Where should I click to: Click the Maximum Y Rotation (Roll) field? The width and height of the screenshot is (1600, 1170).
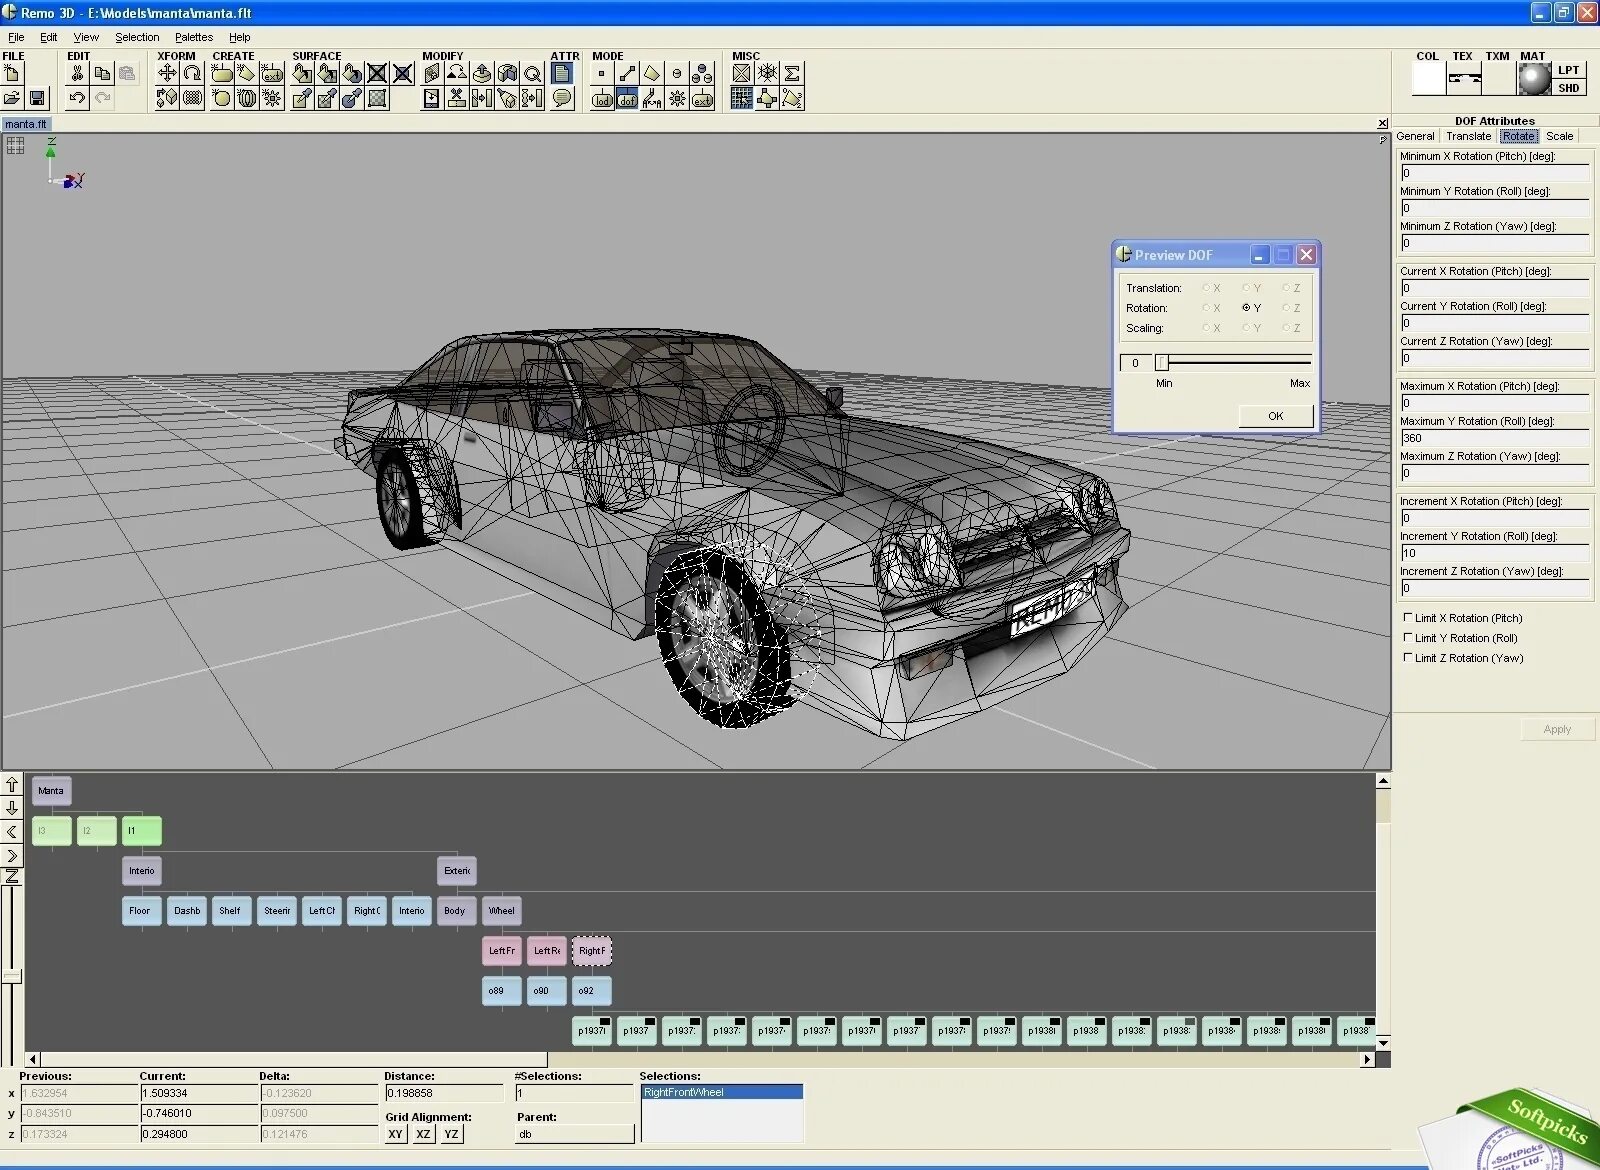coord(1494,438)
